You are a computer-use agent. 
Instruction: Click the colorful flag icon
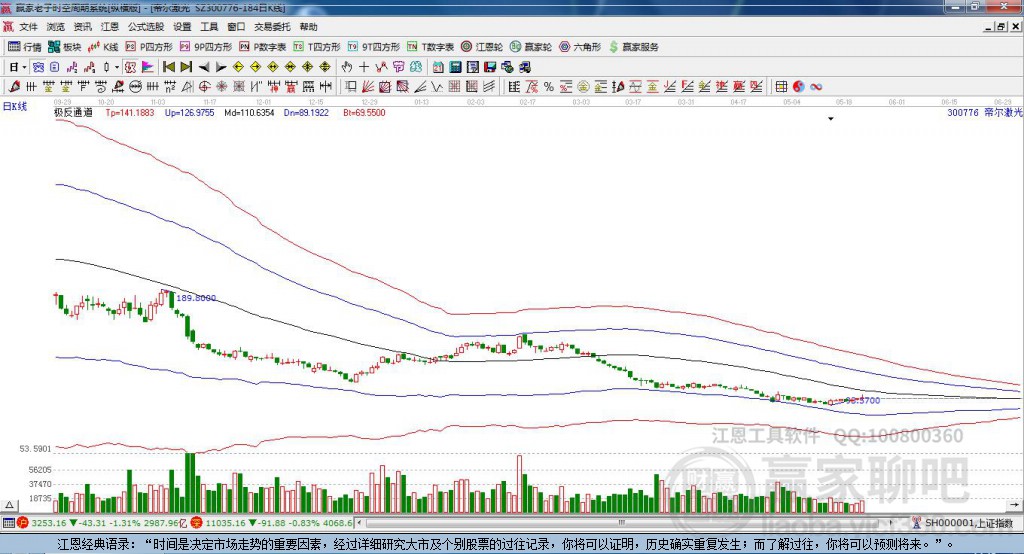148,67
